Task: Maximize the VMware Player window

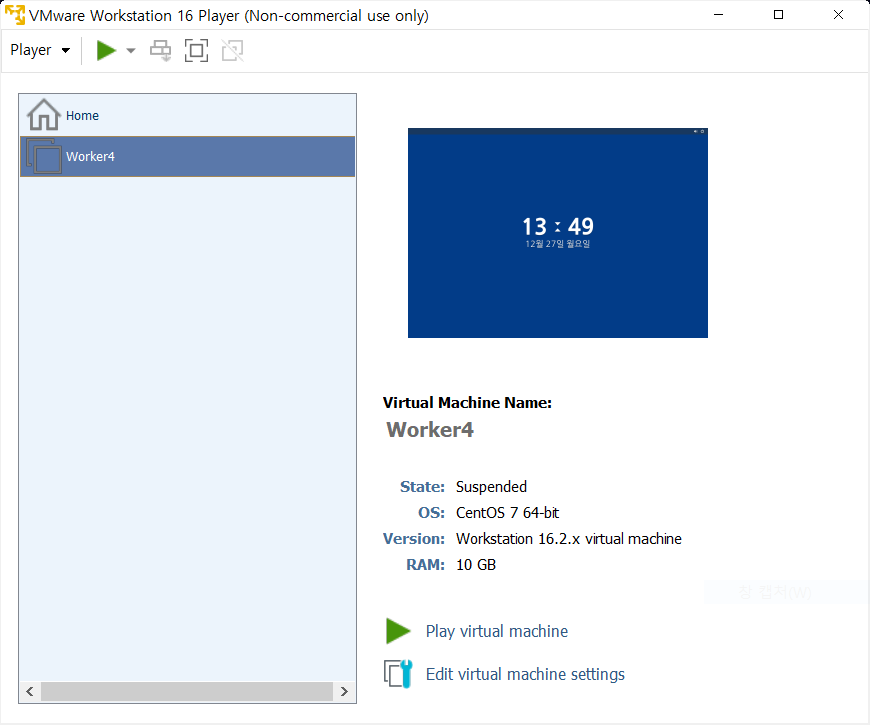Action: (x=778, y=15)
